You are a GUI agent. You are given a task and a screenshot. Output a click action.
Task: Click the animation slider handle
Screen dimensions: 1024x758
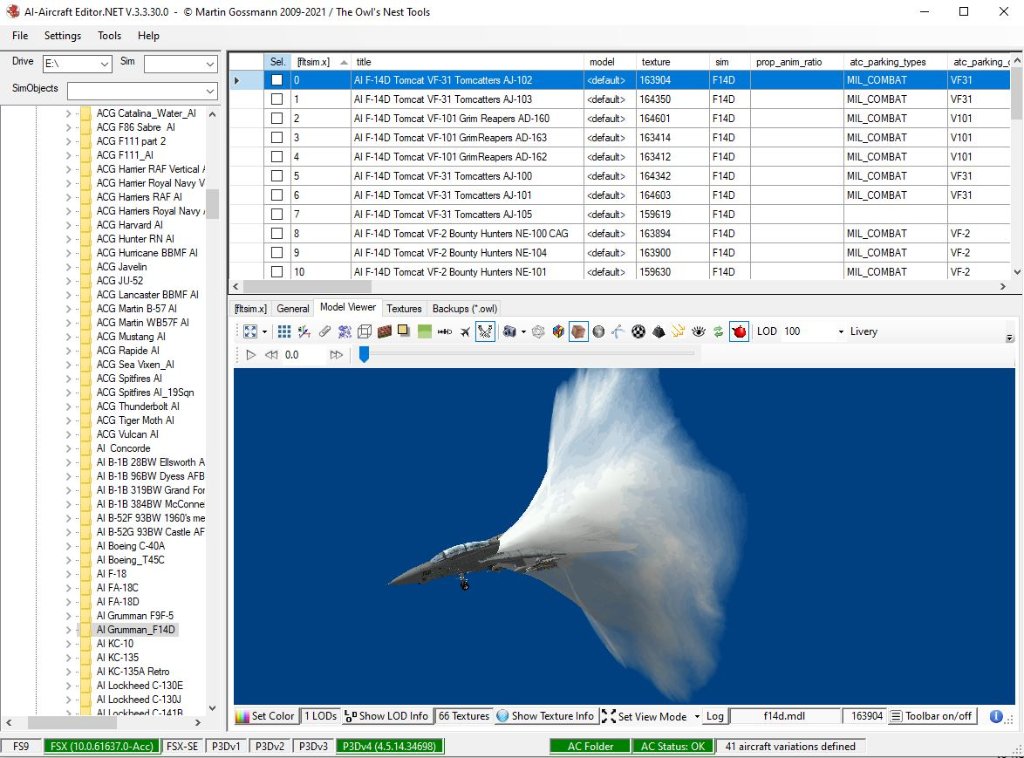pyautogui.click(x=364, y=354)
